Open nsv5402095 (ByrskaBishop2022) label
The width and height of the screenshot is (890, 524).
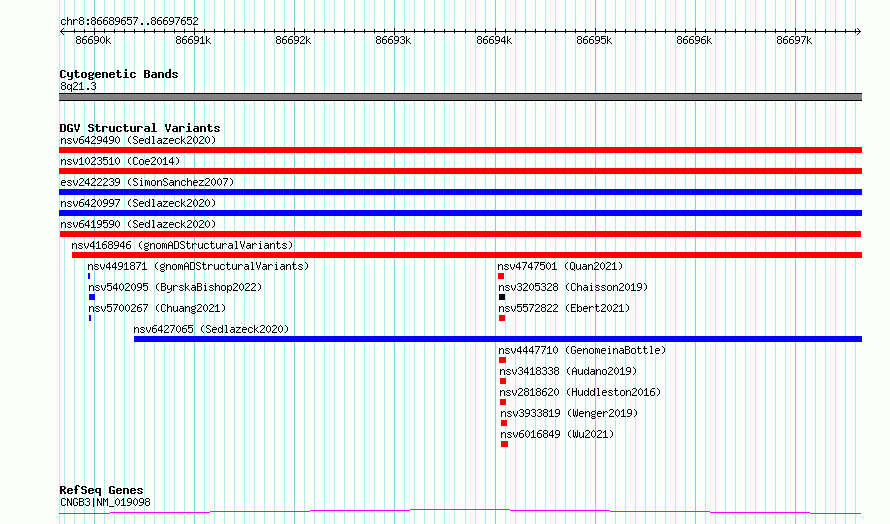click(x=175, y=287)
